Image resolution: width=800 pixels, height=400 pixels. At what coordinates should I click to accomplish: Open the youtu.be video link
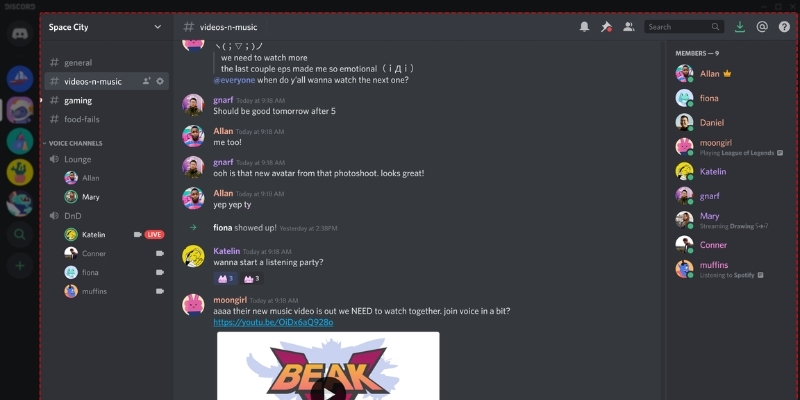pos(273,322)
